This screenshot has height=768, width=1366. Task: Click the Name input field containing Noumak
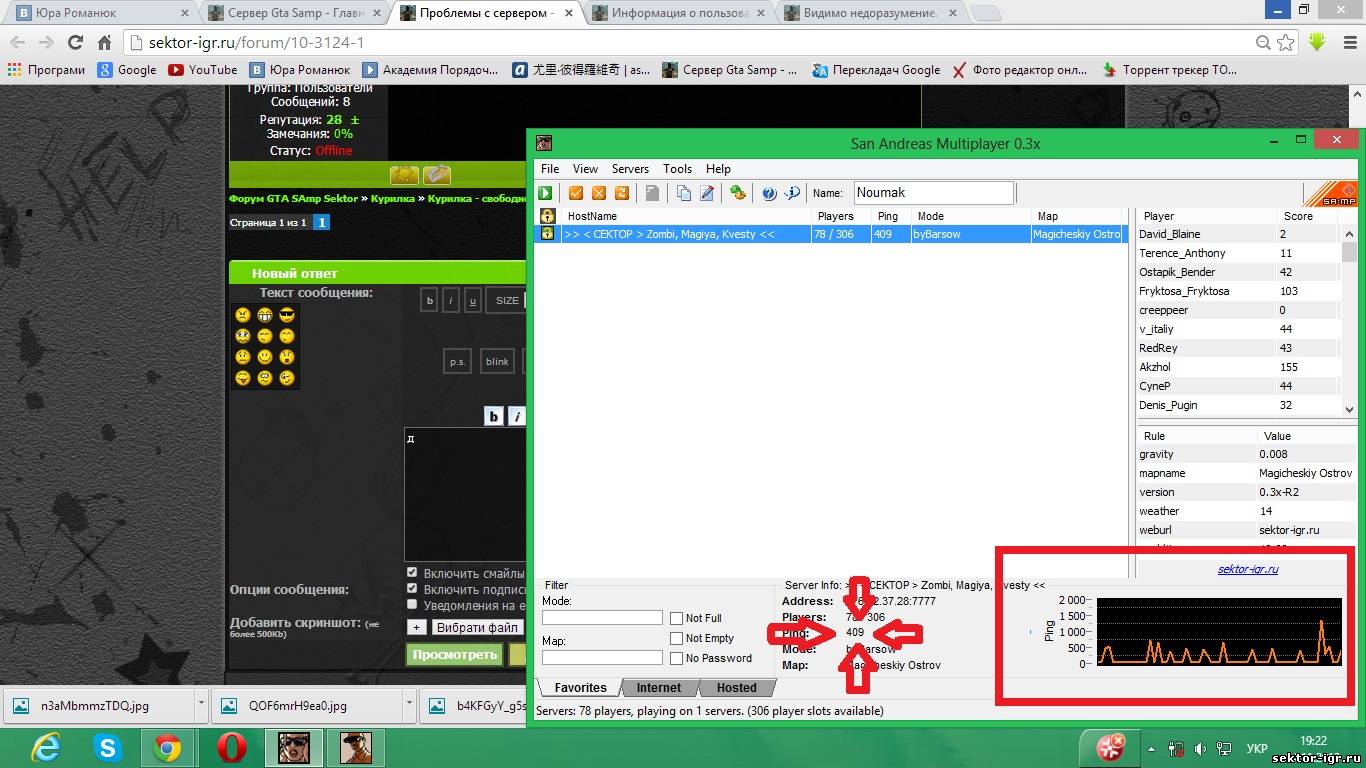(x=932, y=193)
